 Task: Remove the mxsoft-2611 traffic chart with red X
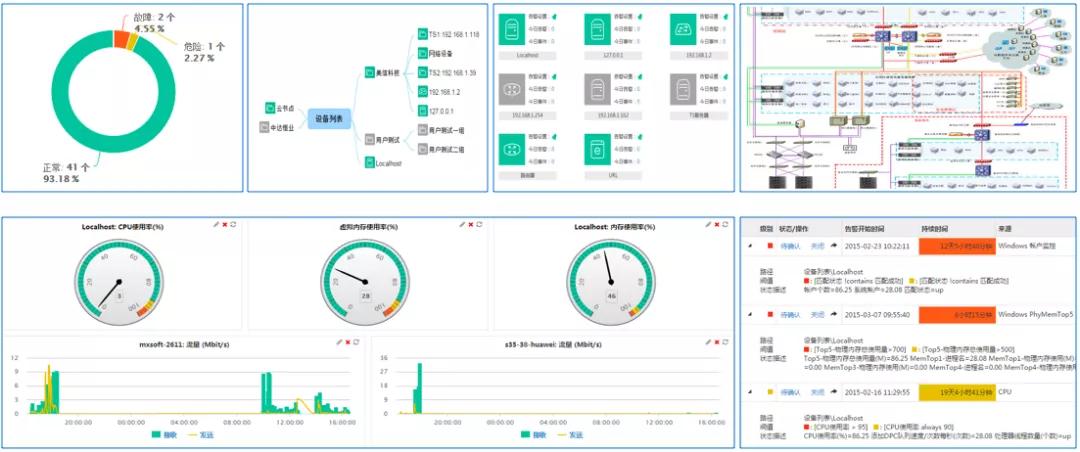point(348,343)
